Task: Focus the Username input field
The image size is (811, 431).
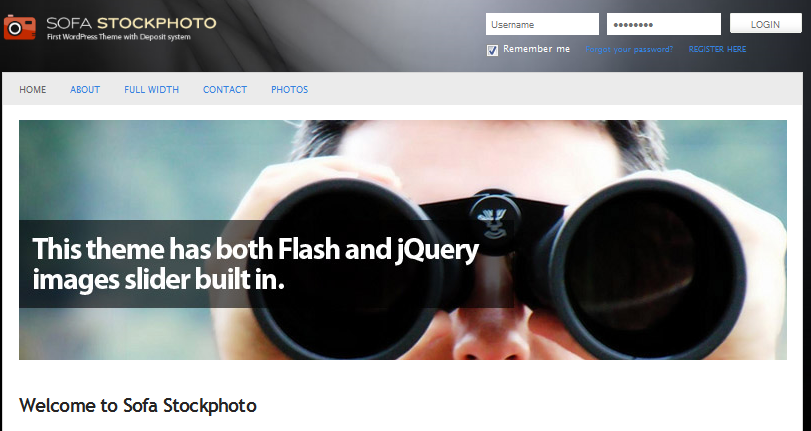Action: point(542,24)
